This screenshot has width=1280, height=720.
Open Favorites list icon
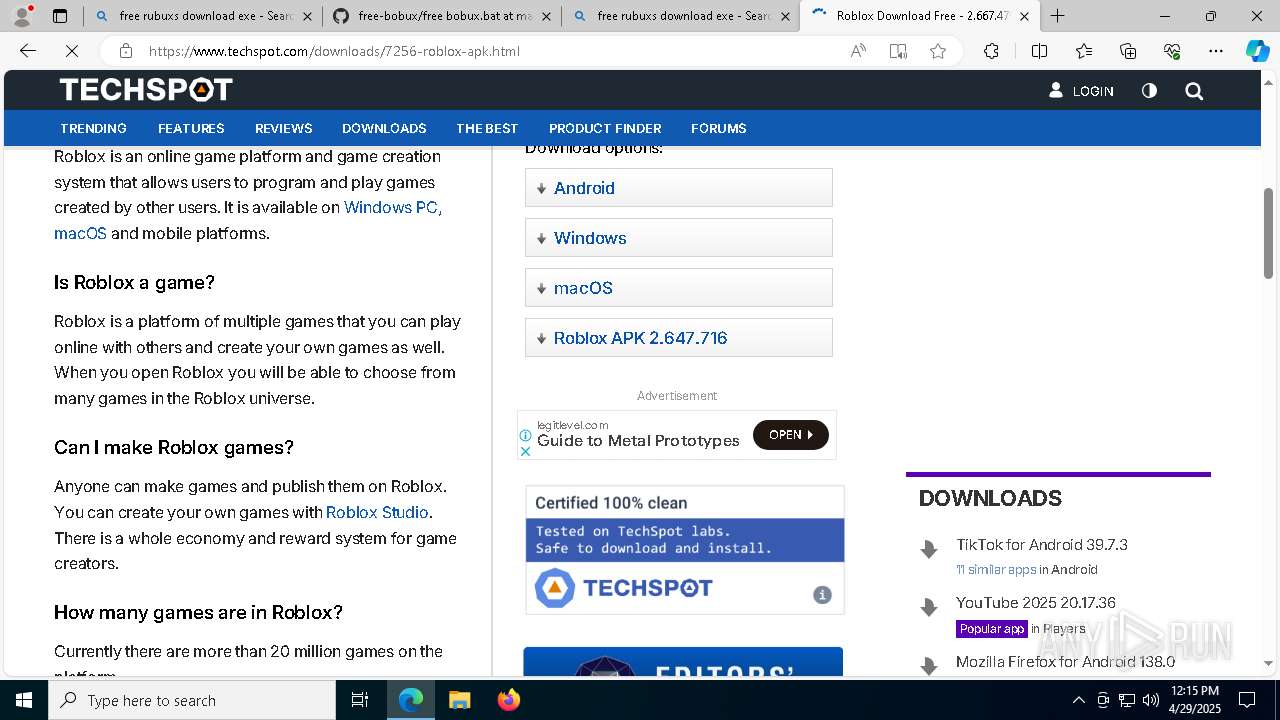click(1084, 51)
